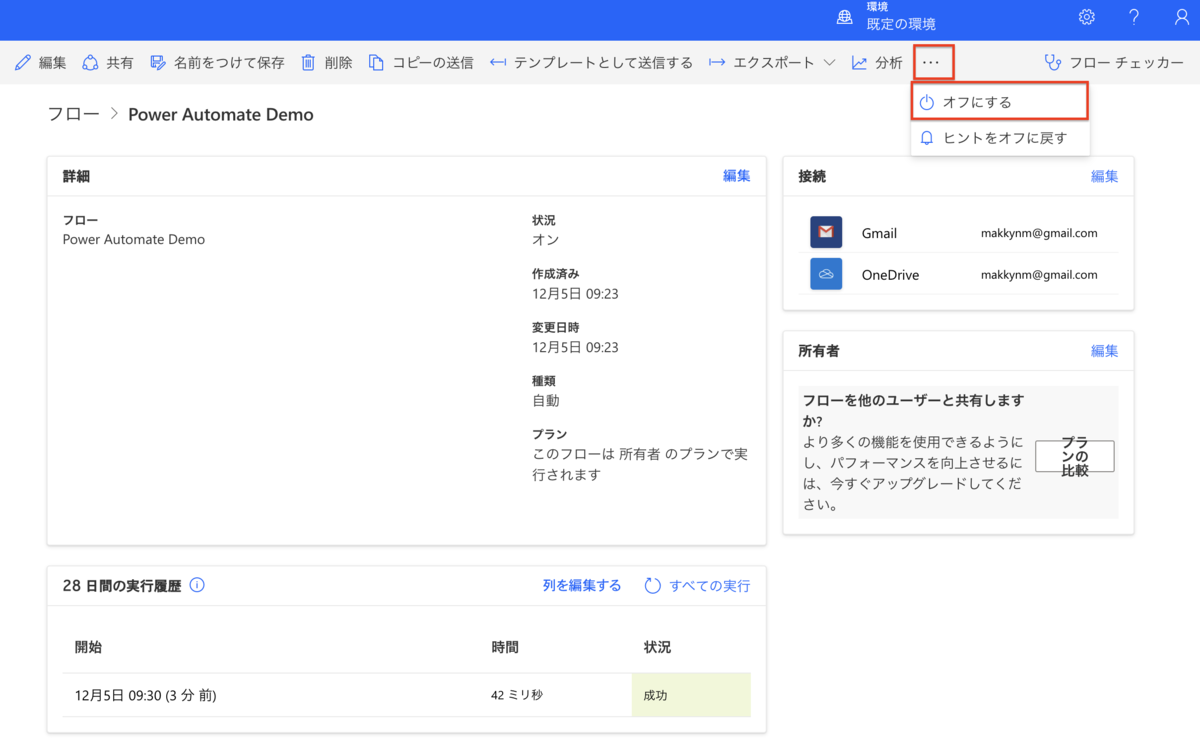Click the 成功 status cell
This screenshot has height=740, width=1200.
click(x=691, y=695)
